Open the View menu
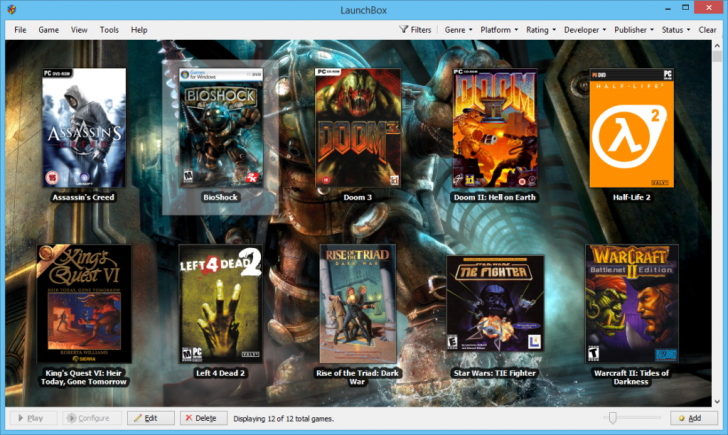The height and width of the screenshot is (435, 728). pos(79,30)
